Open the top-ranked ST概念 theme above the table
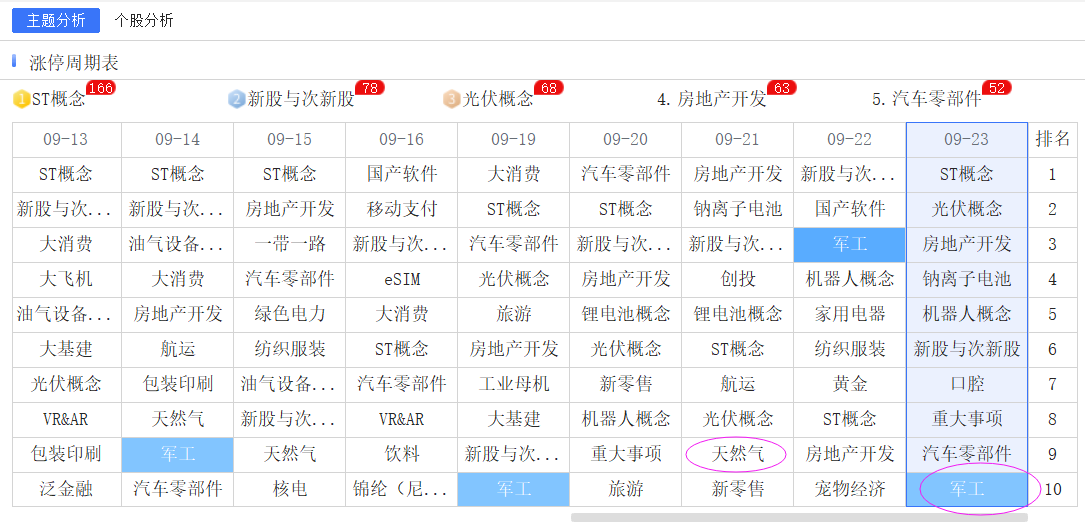The width and height of the screenshot is (1085, 522). tap(59, 100)
